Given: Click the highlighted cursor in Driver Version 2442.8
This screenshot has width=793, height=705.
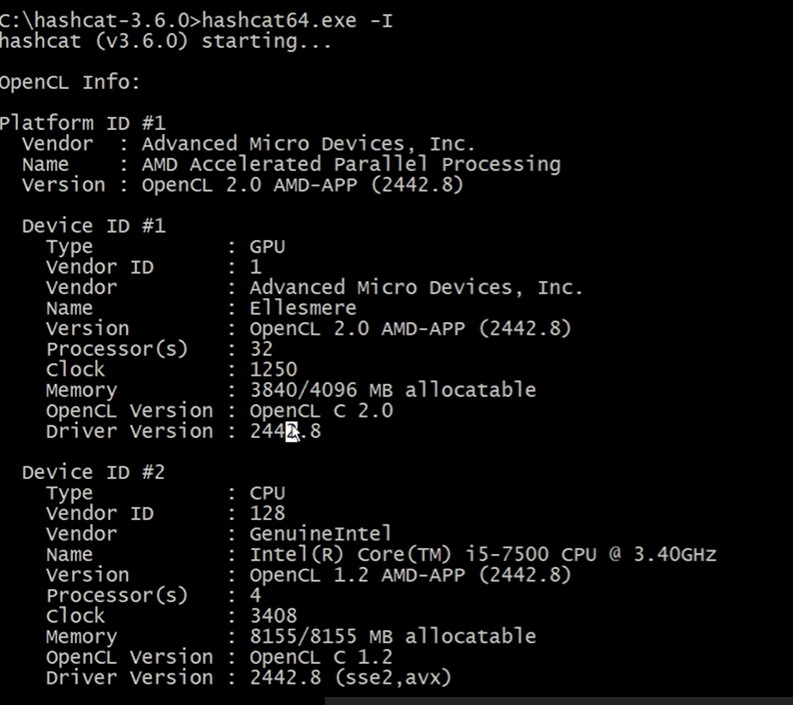Looking at the screenshot, I should point(292,431).
